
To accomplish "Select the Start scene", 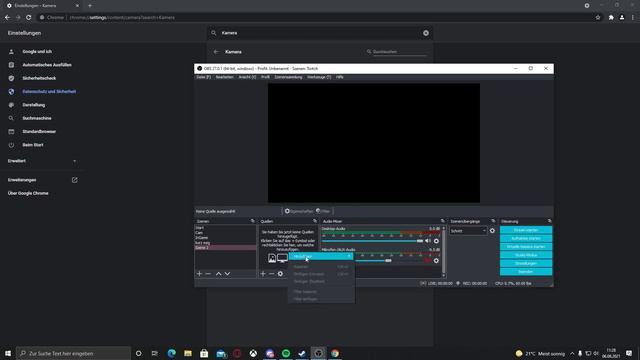I will 225,228.
